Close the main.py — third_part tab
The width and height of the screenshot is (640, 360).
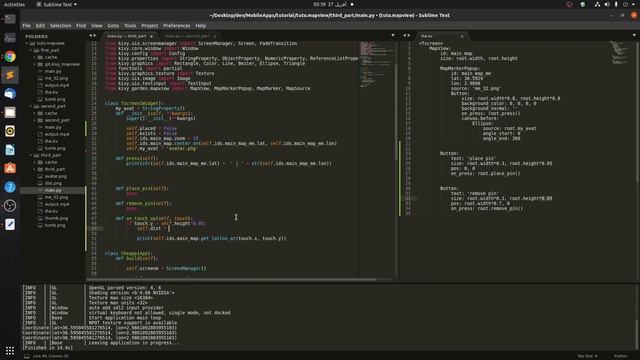(151, 36)
